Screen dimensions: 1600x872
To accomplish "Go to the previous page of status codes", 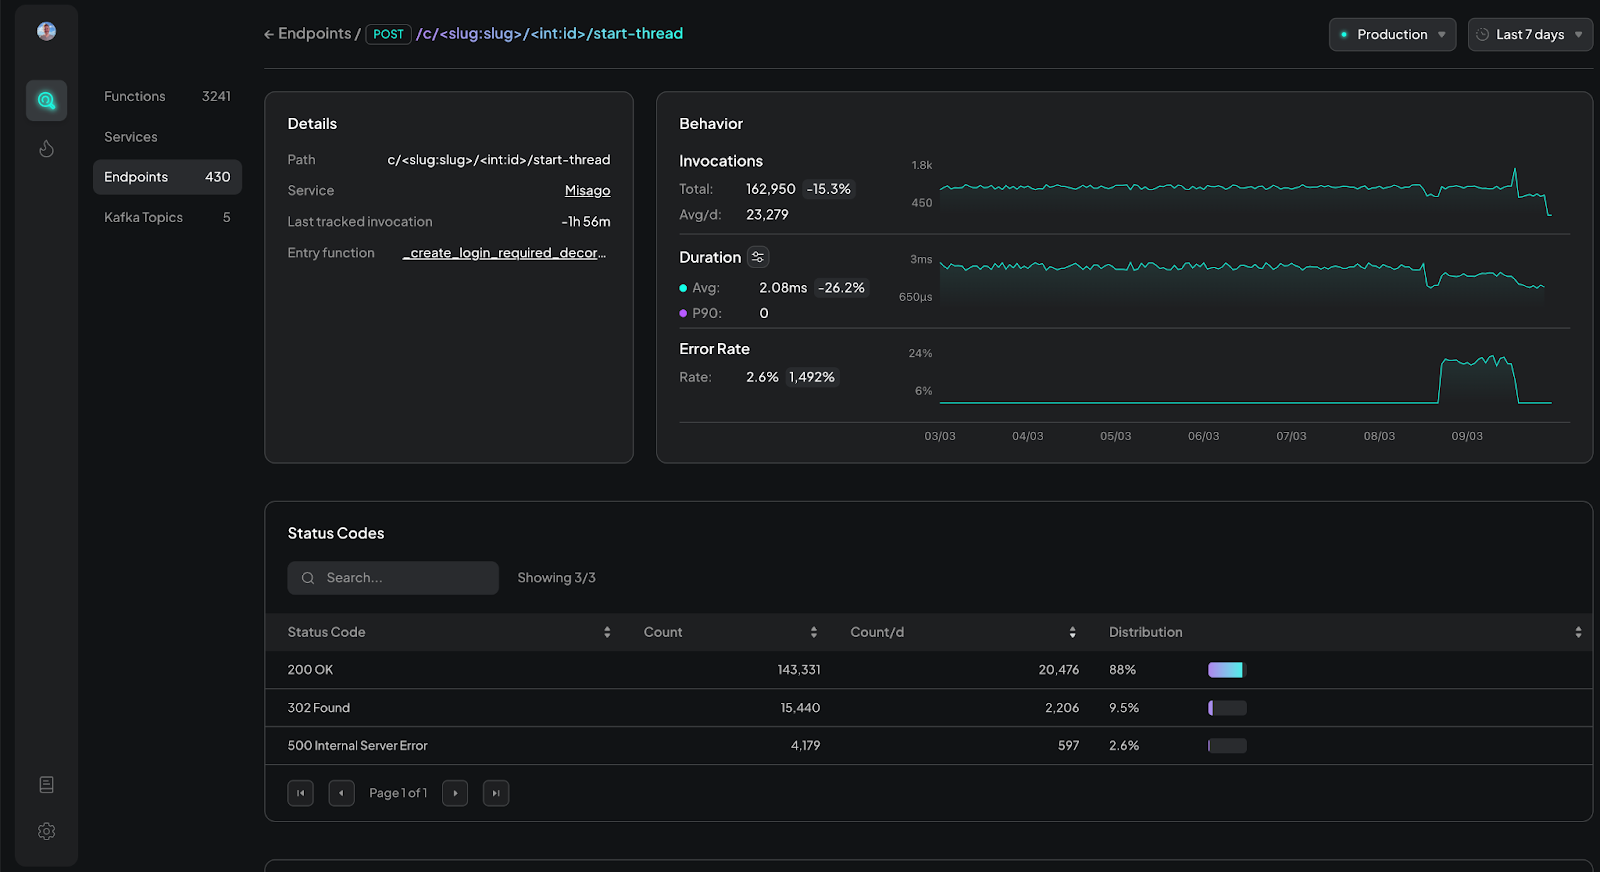I will click(x=341, y=793).
